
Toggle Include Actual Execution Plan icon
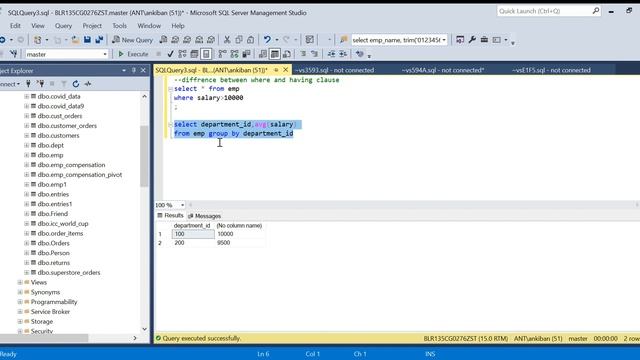222,54
